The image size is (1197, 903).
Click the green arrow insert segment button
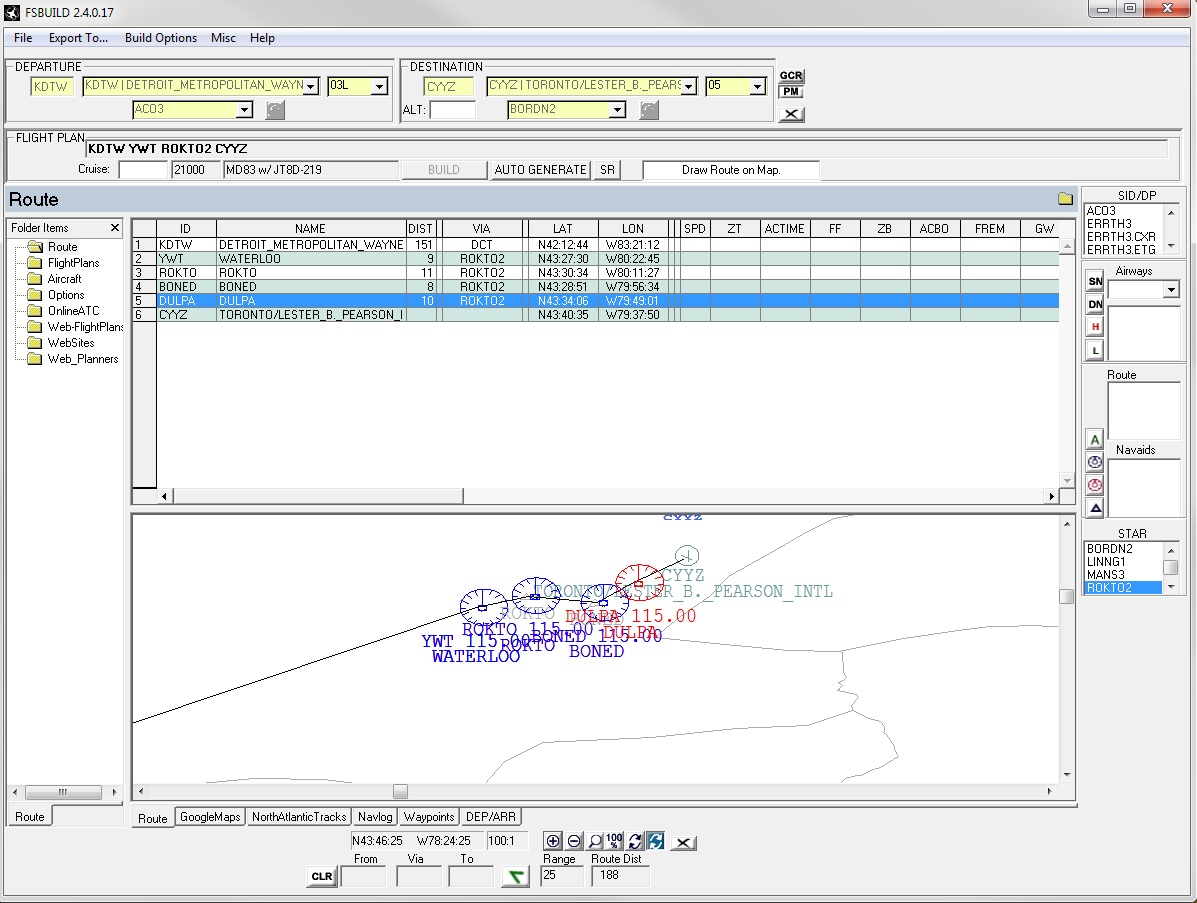coord(515,876)
